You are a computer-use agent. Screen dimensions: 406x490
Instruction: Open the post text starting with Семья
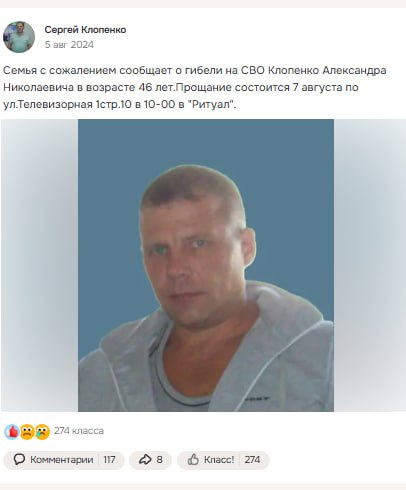click(x=195, y=87)
